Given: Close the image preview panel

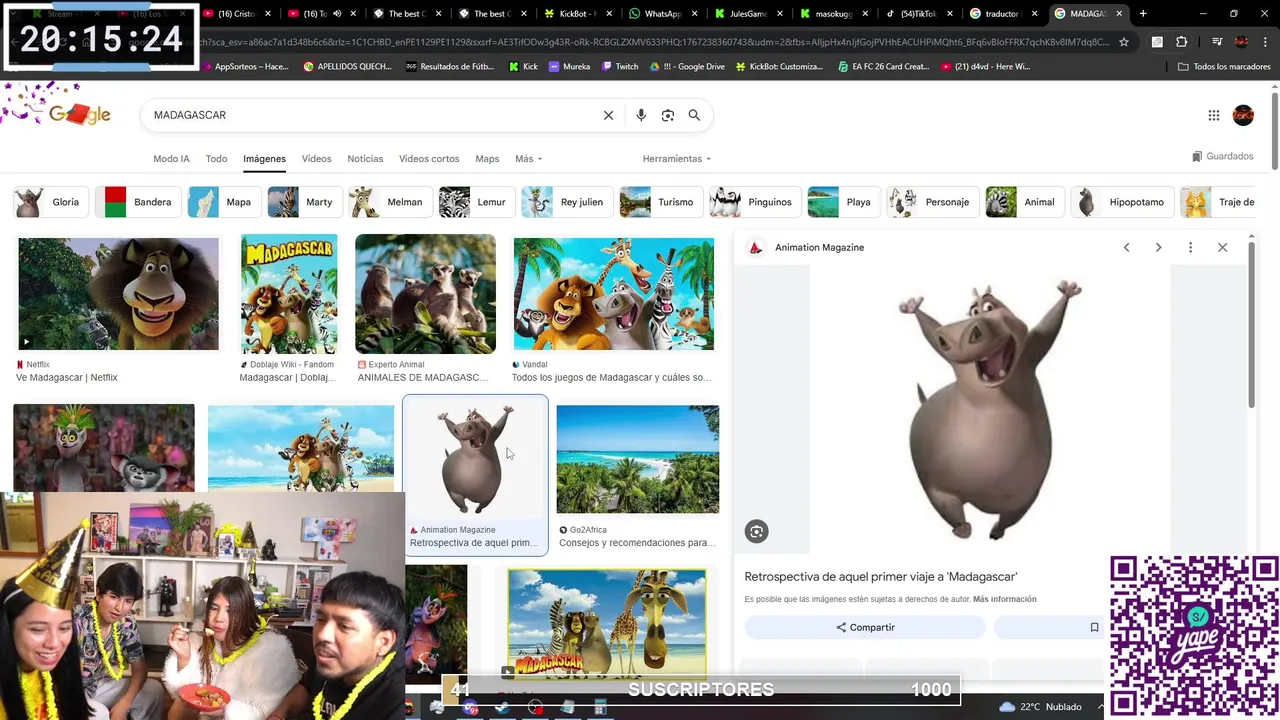Looking at the screenshot, I should [1222, 247].
